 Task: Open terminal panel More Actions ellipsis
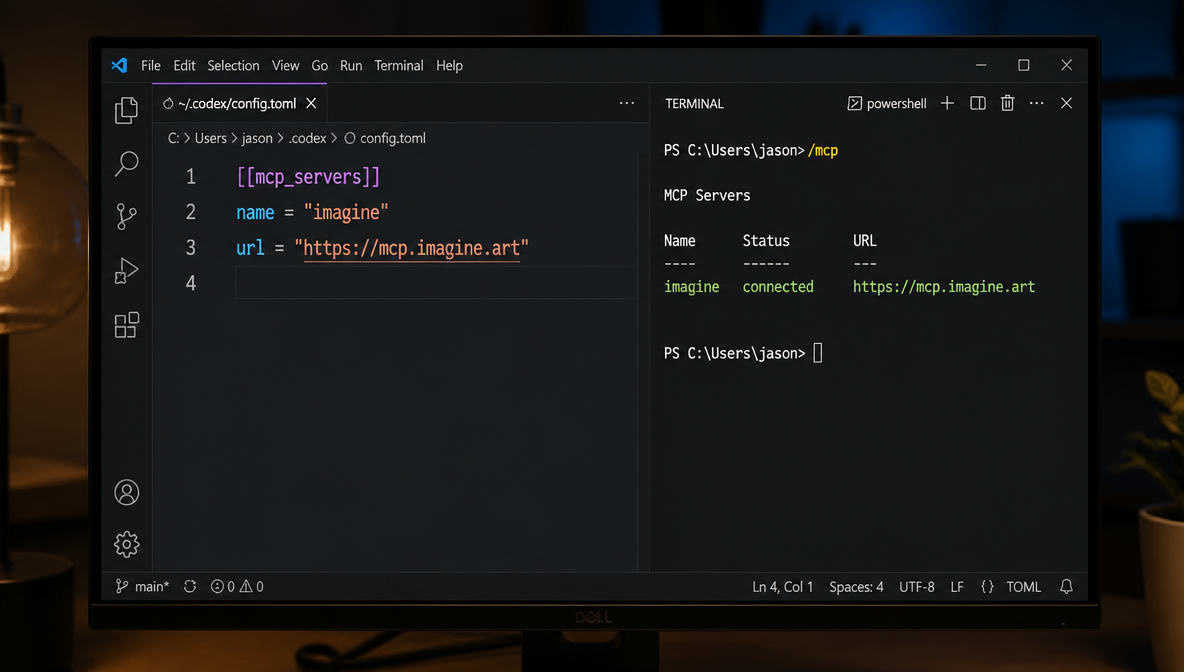(x=1037, y=103)
